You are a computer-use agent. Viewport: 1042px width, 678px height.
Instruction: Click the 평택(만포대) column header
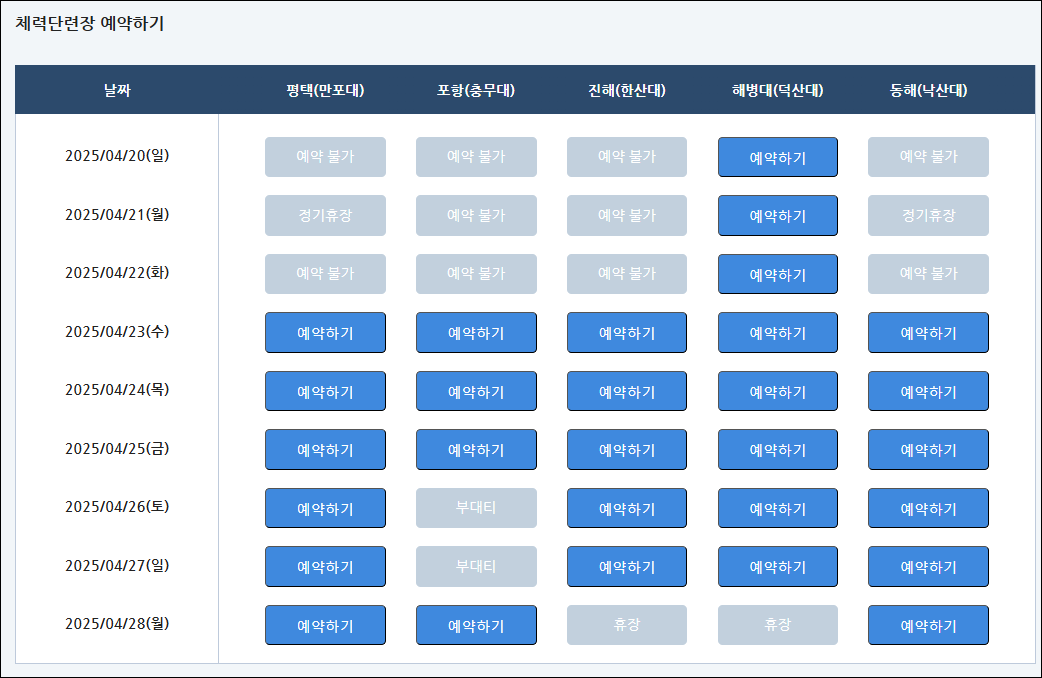(x=325, y=90)
